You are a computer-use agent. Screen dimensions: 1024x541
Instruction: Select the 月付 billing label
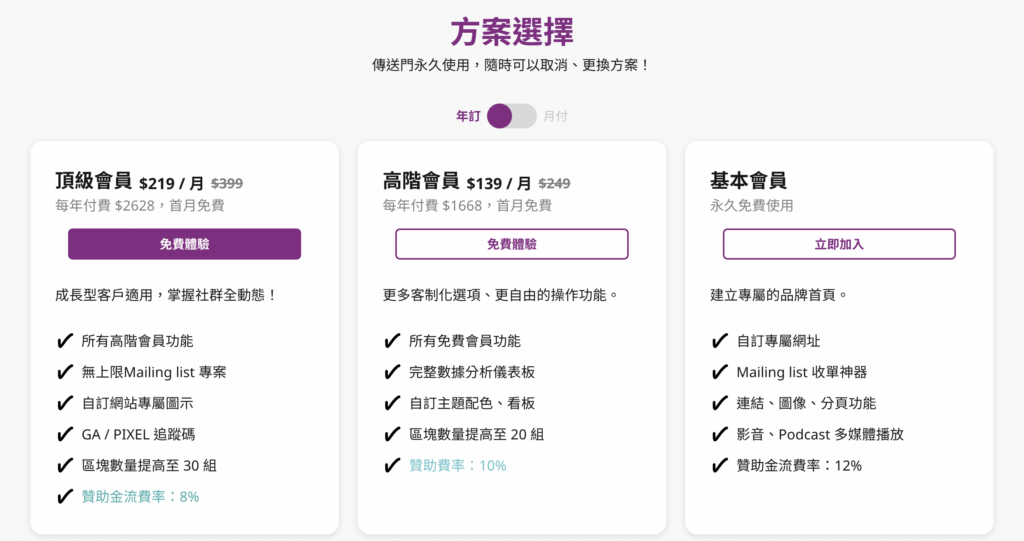555,116
